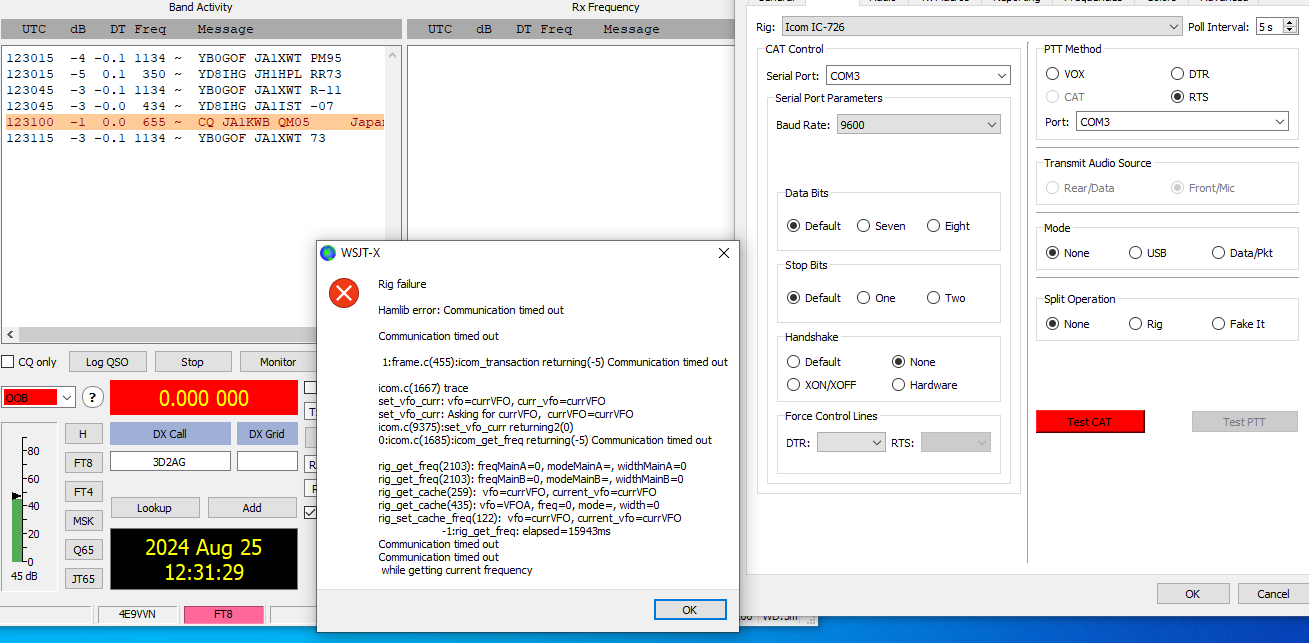Set Split Operation to Rig

pyautogui.click(x=1135, y=324)
